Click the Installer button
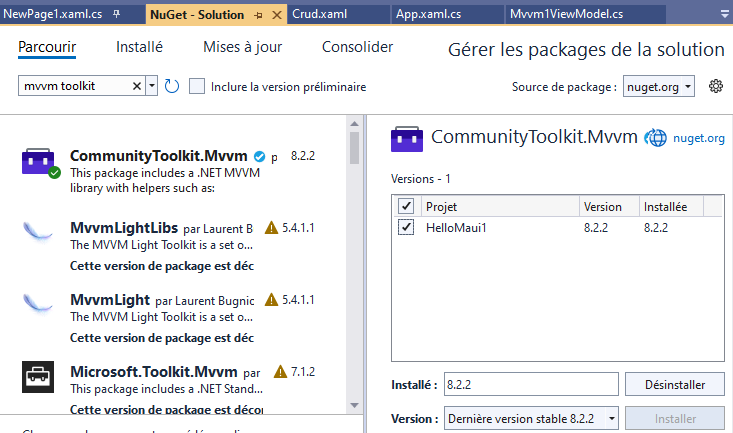 [x=675, y=419]
